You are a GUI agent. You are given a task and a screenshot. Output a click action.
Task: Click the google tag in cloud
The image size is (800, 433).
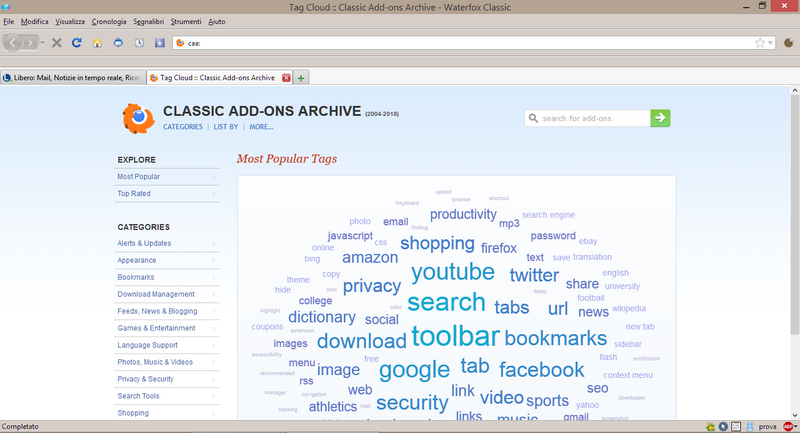(414, 370)
